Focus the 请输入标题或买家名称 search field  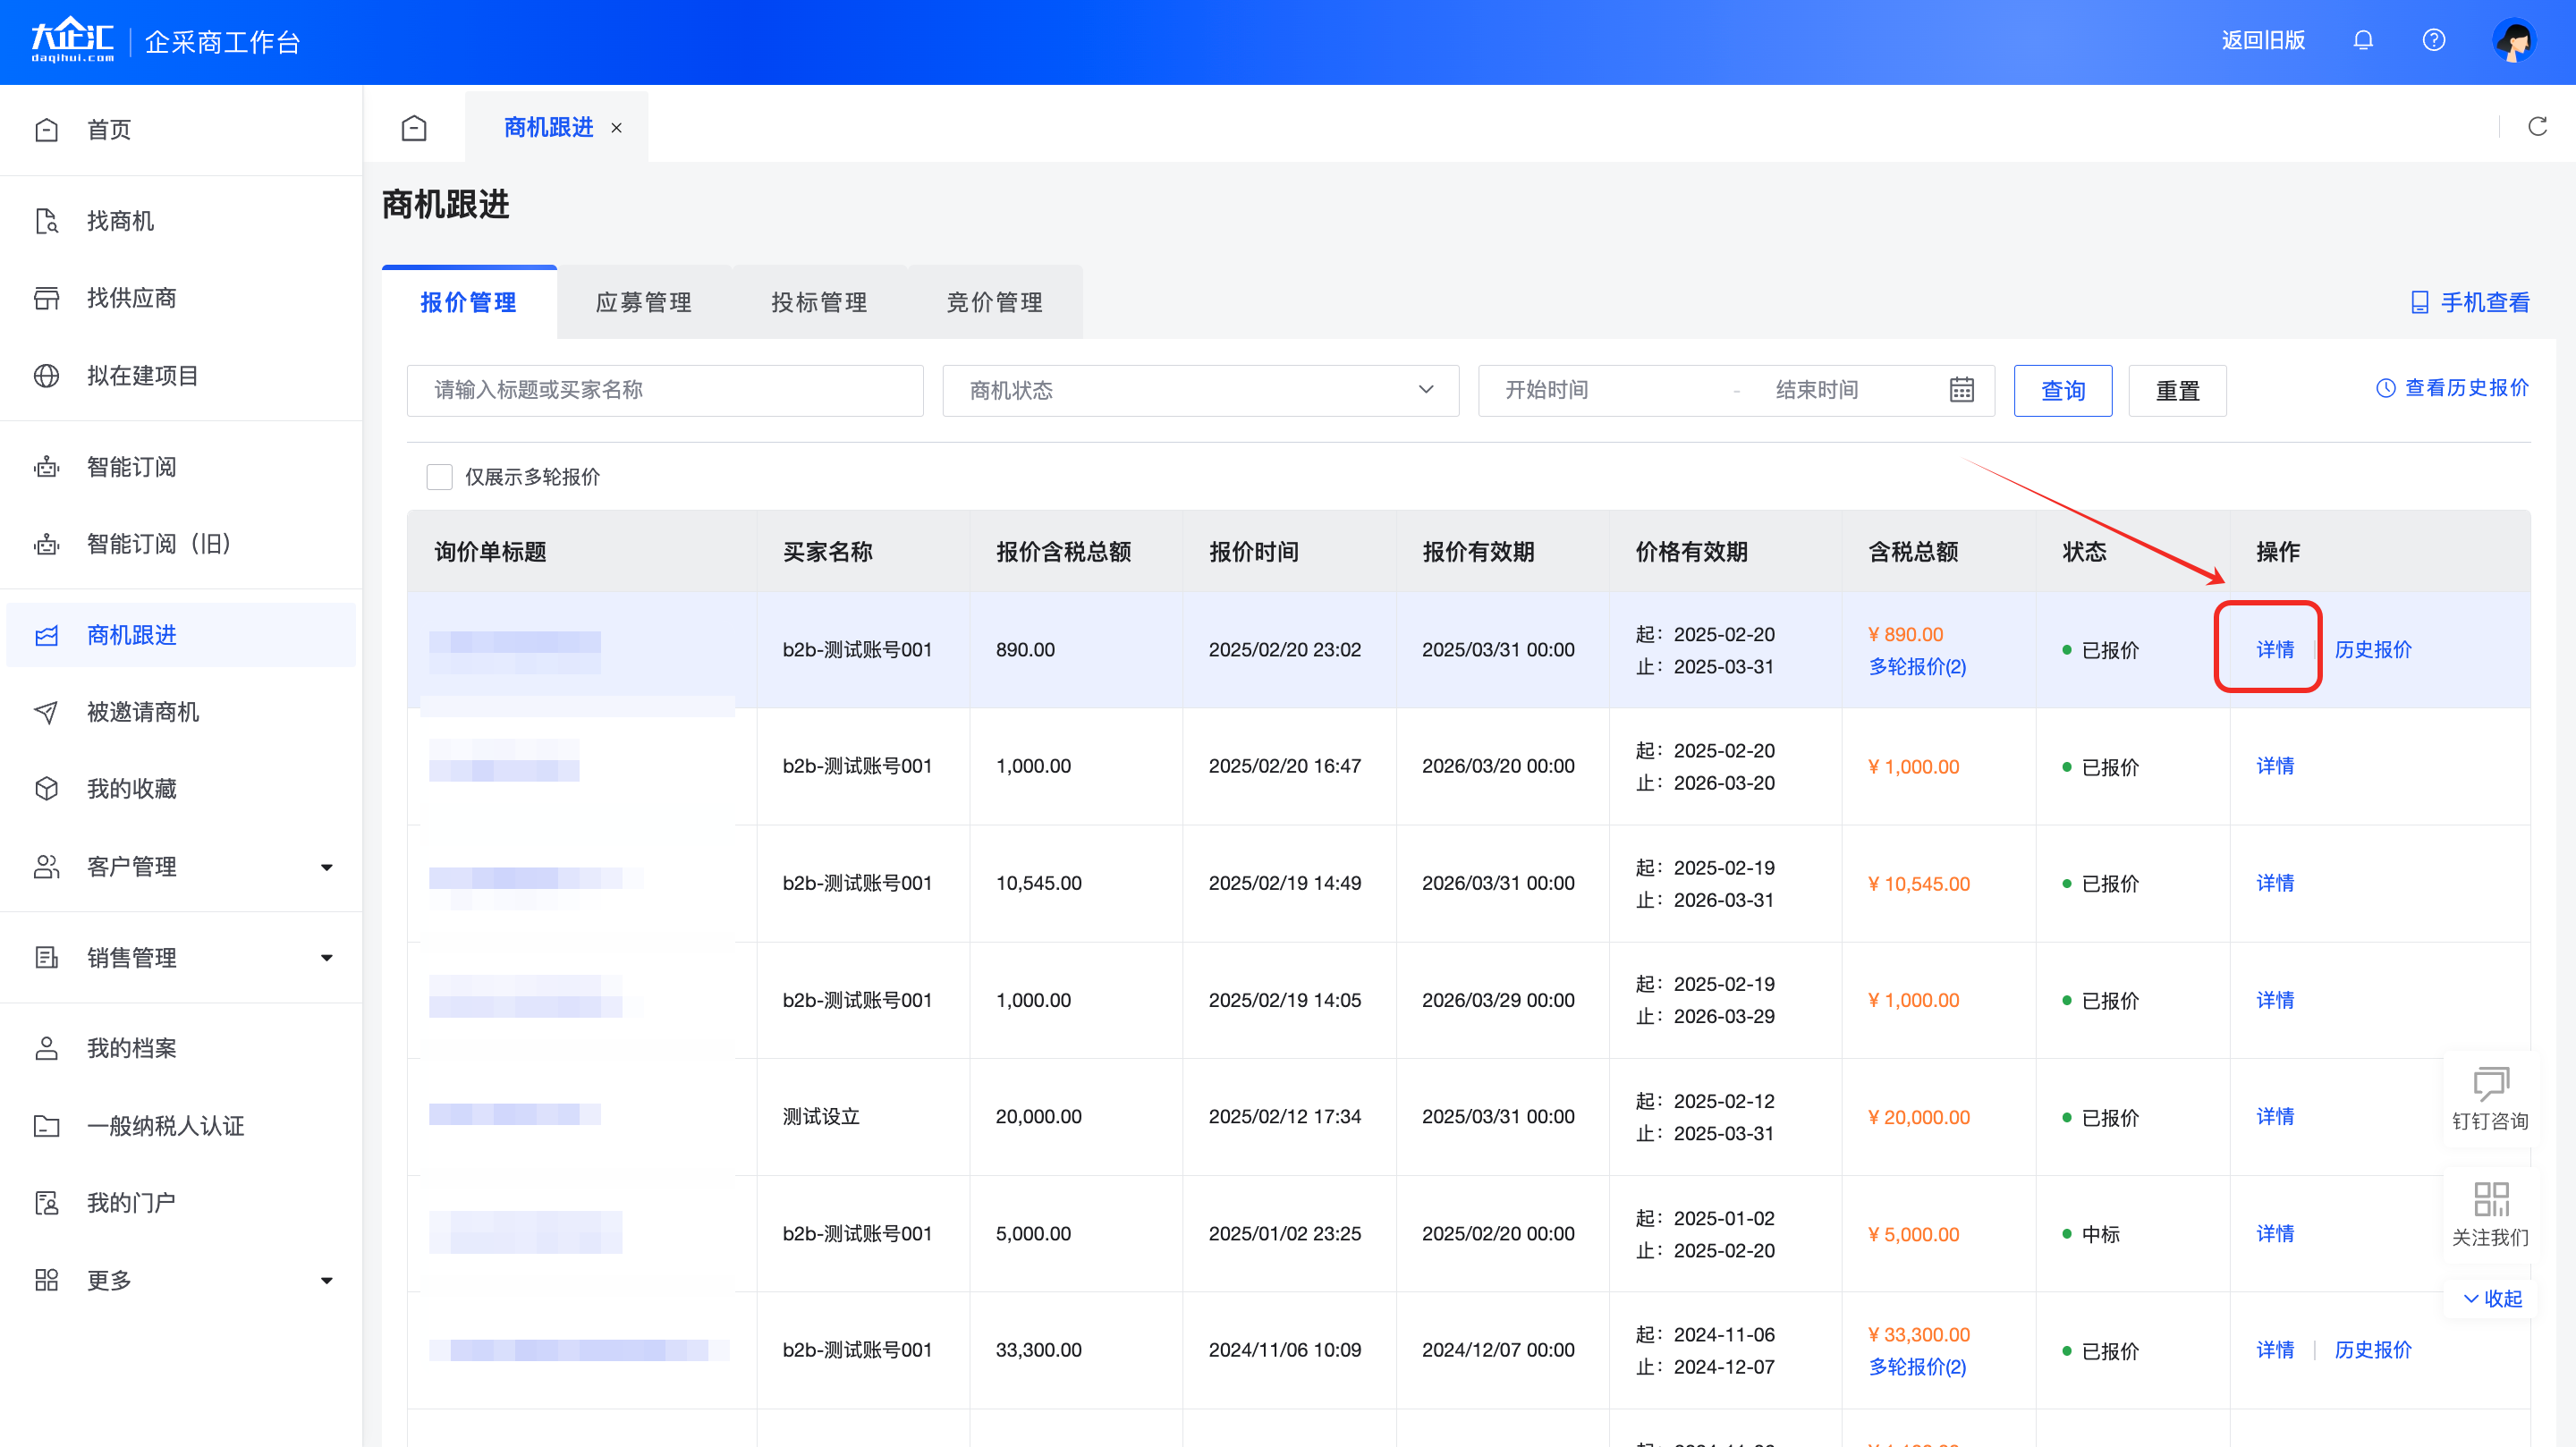pos(665,390)
